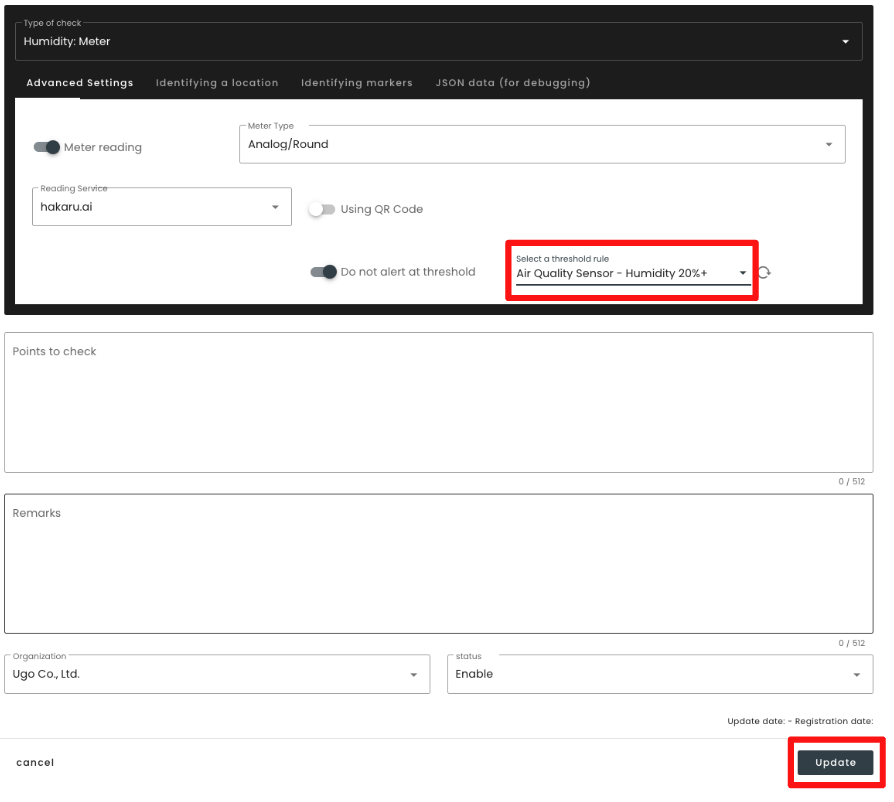Open the Select a threshold rule dropdown
894x802 pixels.
(632, 273)
